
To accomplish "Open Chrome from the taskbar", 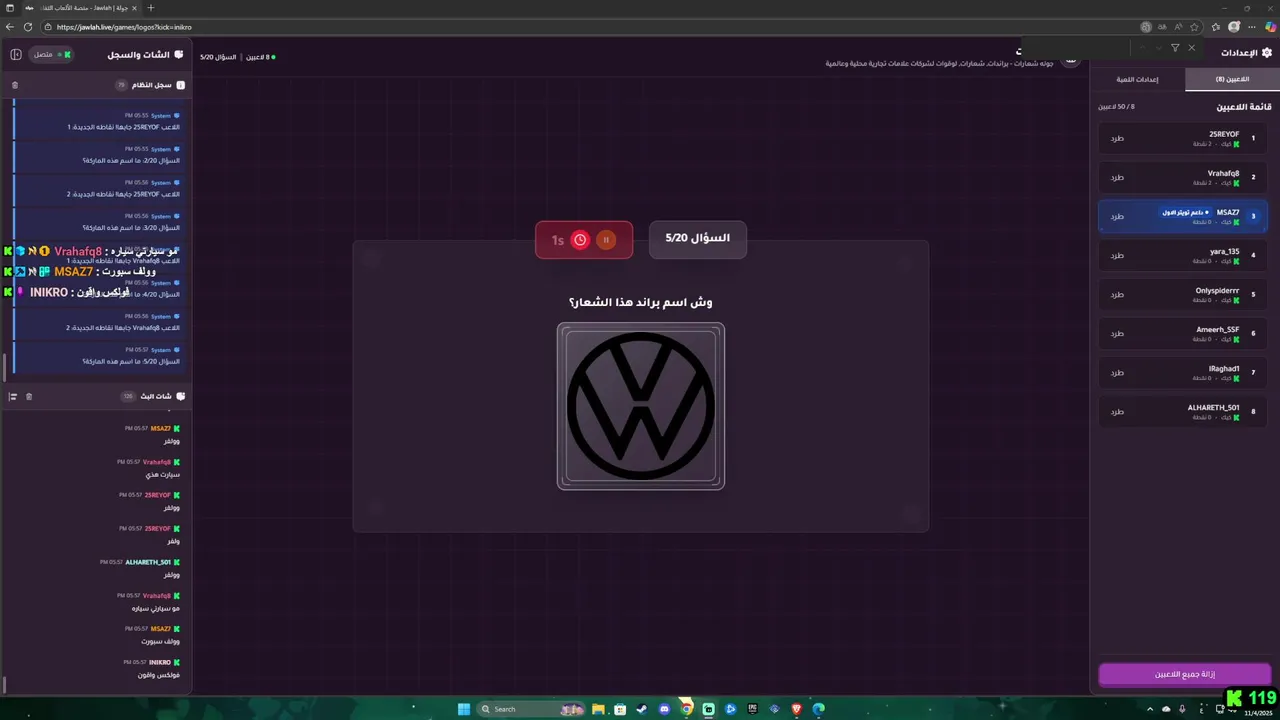I will [686, 709].
